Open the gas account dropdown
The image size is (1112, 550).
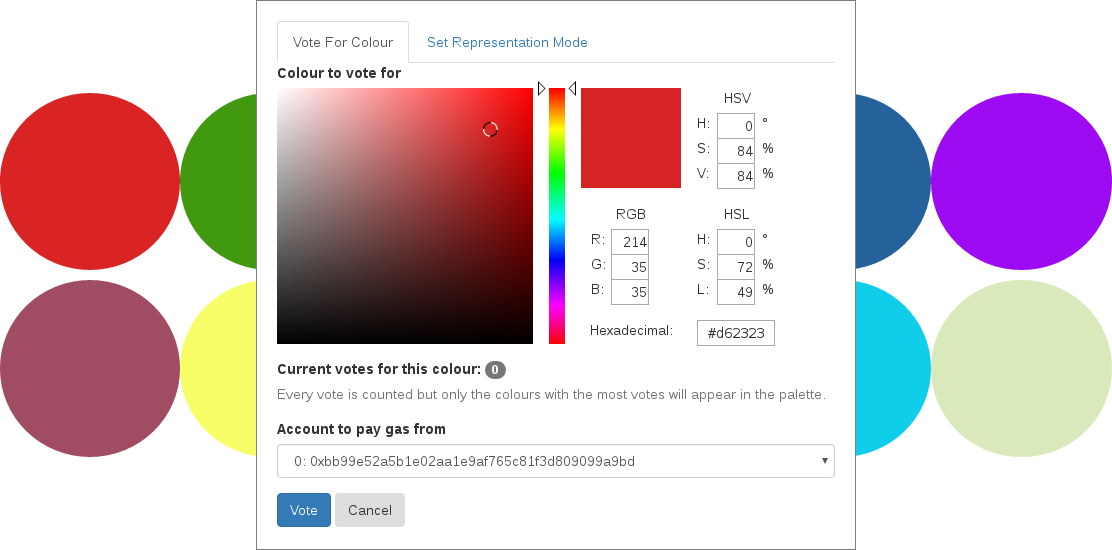pyautogui.click(x=555, y=461)
